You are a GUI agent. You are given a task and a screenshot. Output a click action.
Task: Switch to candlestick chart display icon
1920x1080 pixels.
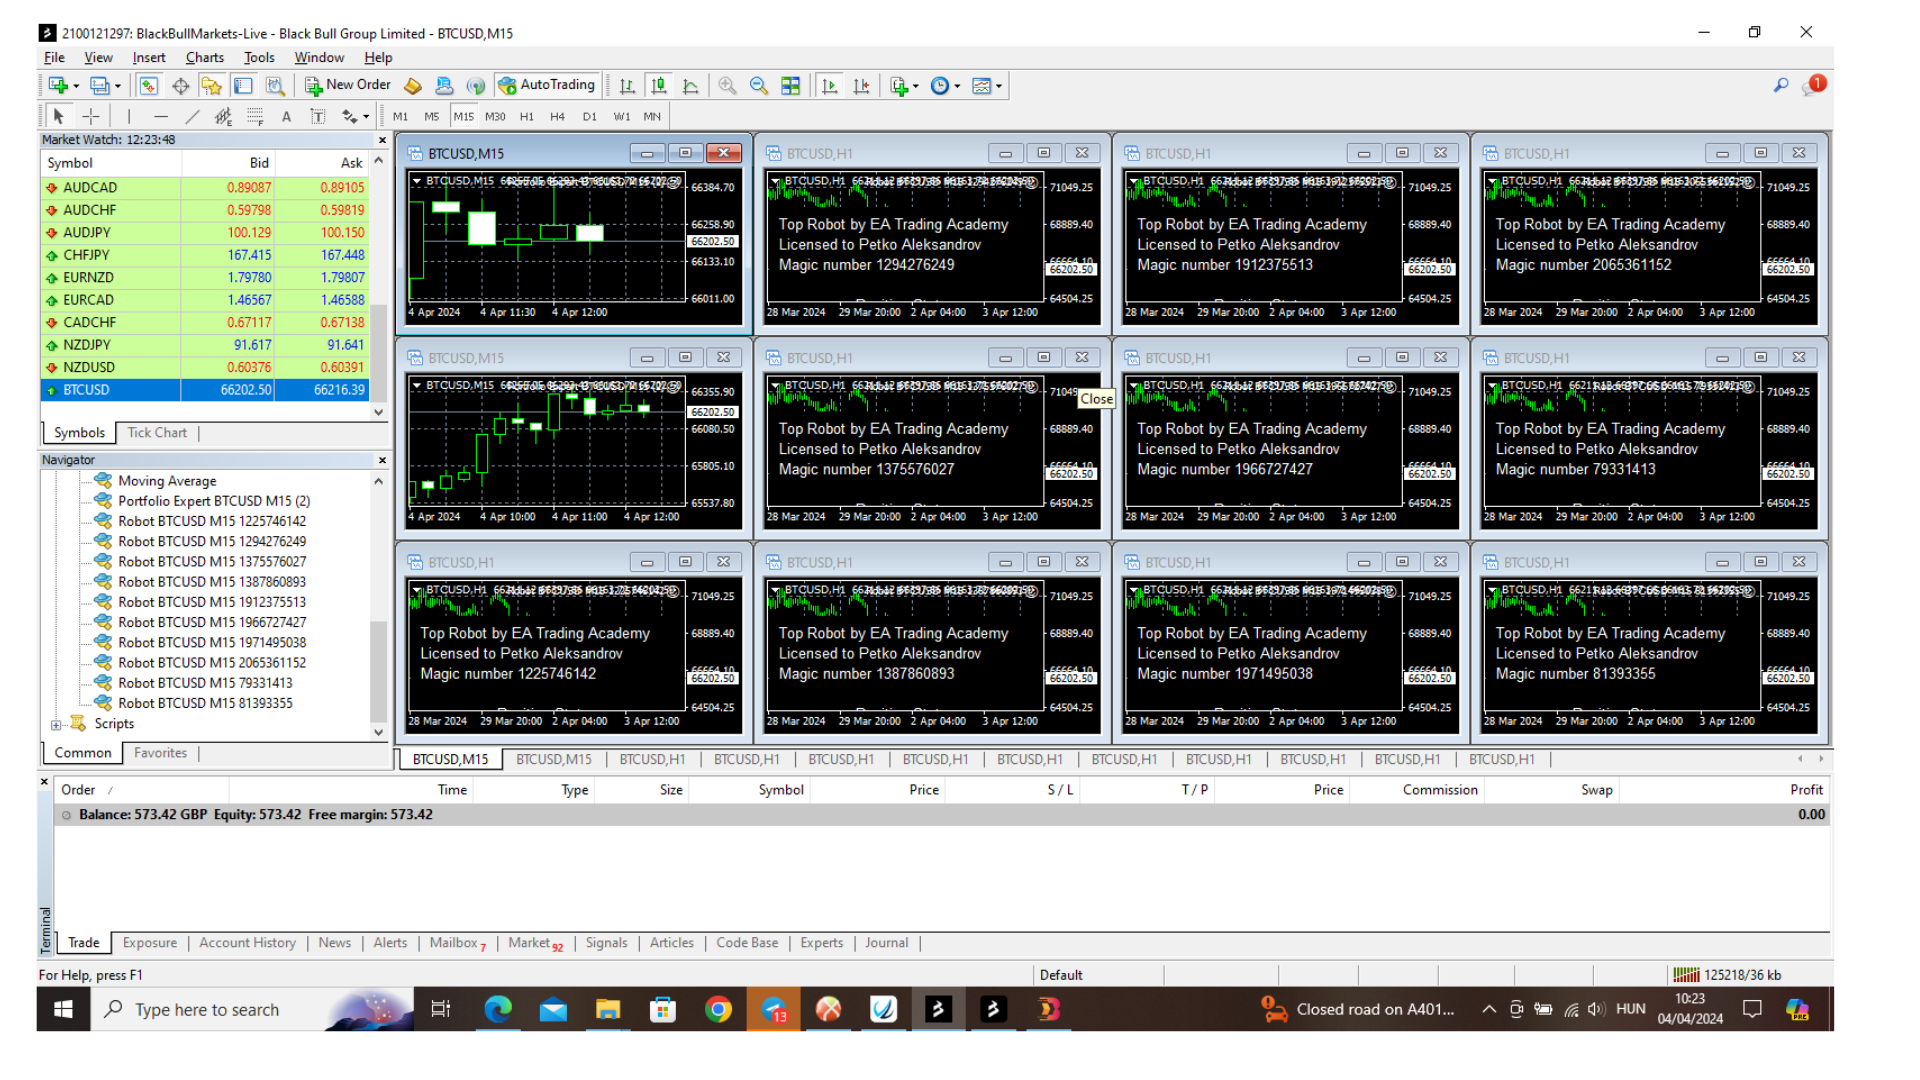[659, 86]
